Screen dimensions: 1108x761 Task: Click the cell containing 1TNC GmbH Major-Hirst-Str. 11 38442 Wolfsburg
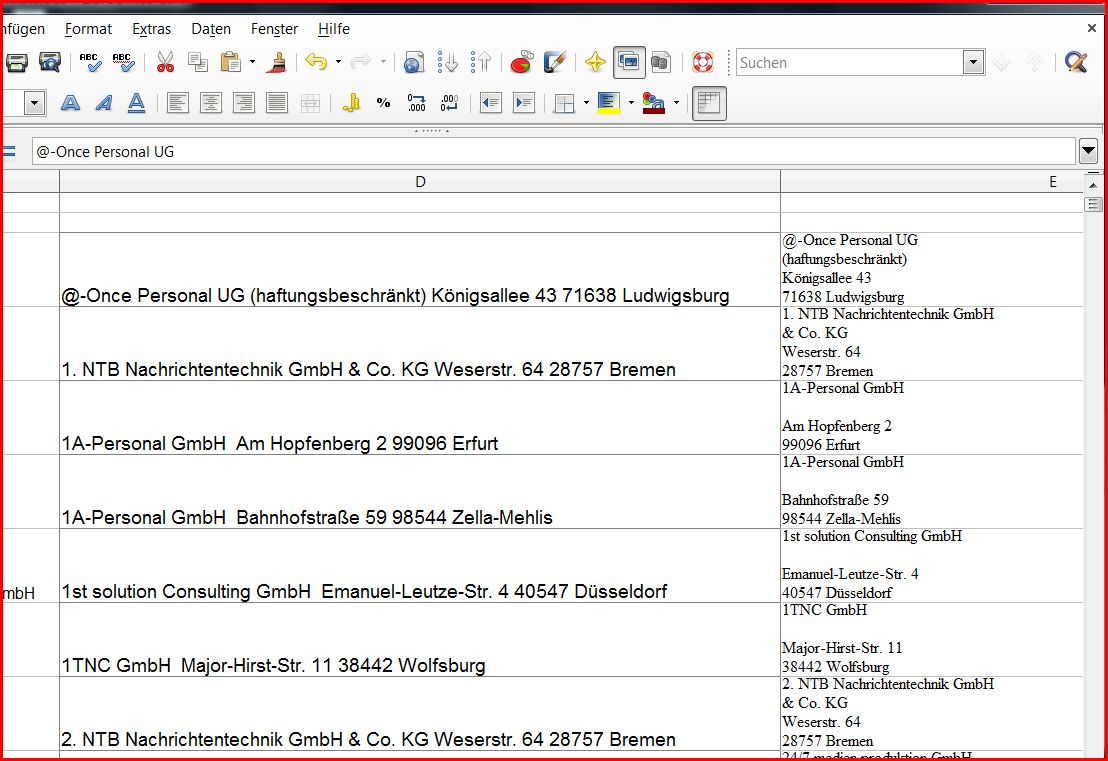click(x=420, y=639)
